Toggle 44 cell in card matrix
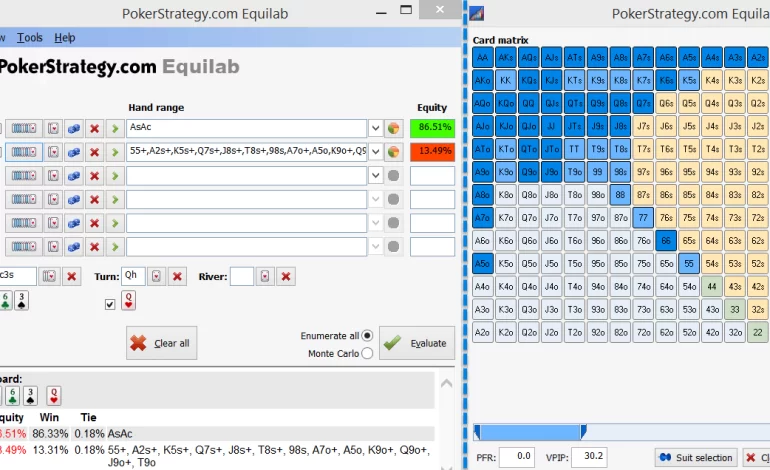Viewport: 770px width, 470px height. (x=712, y=287)
